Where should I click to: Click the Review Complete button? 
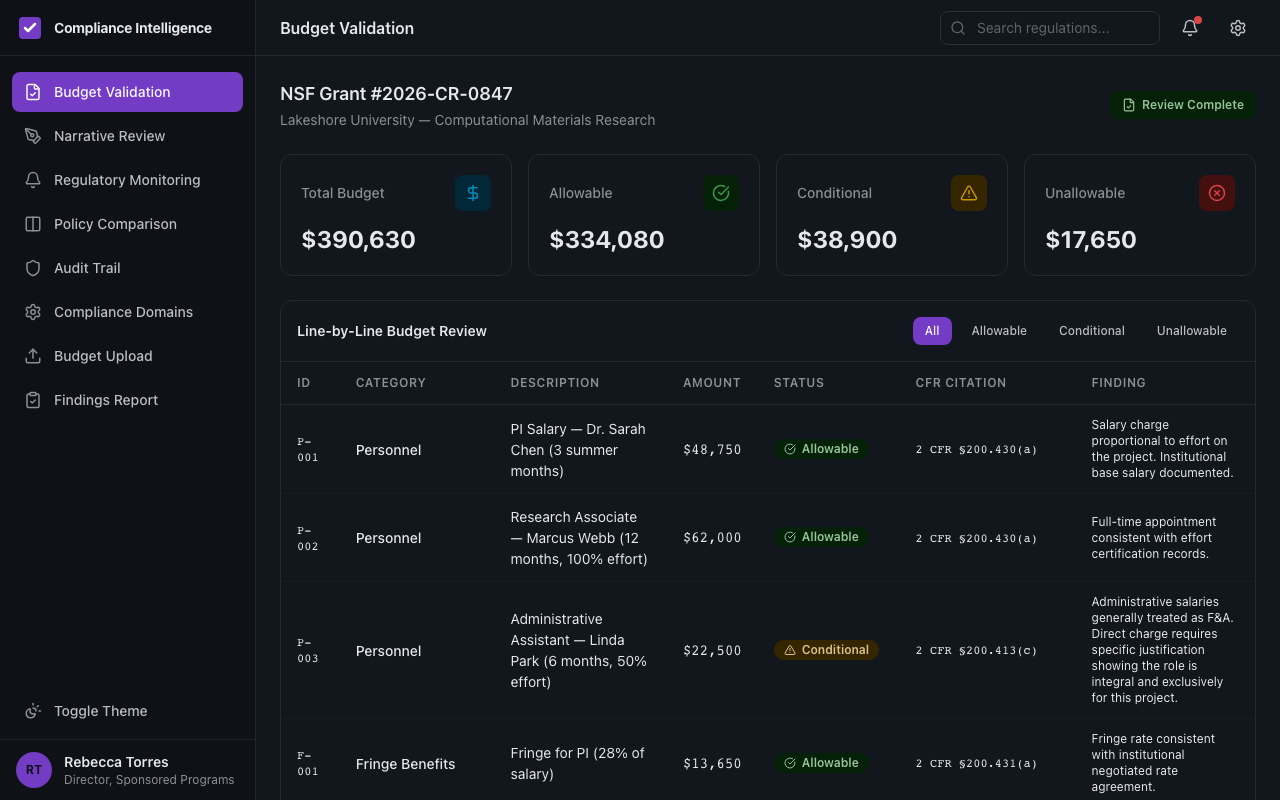[x=1183, y=104]
